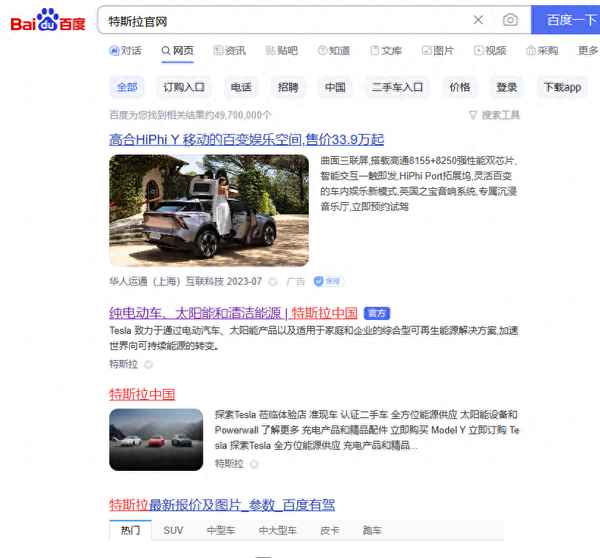Screen dimensions: 600x558
Task: Open the 贴吧 tab
Action: coord(282,51)
